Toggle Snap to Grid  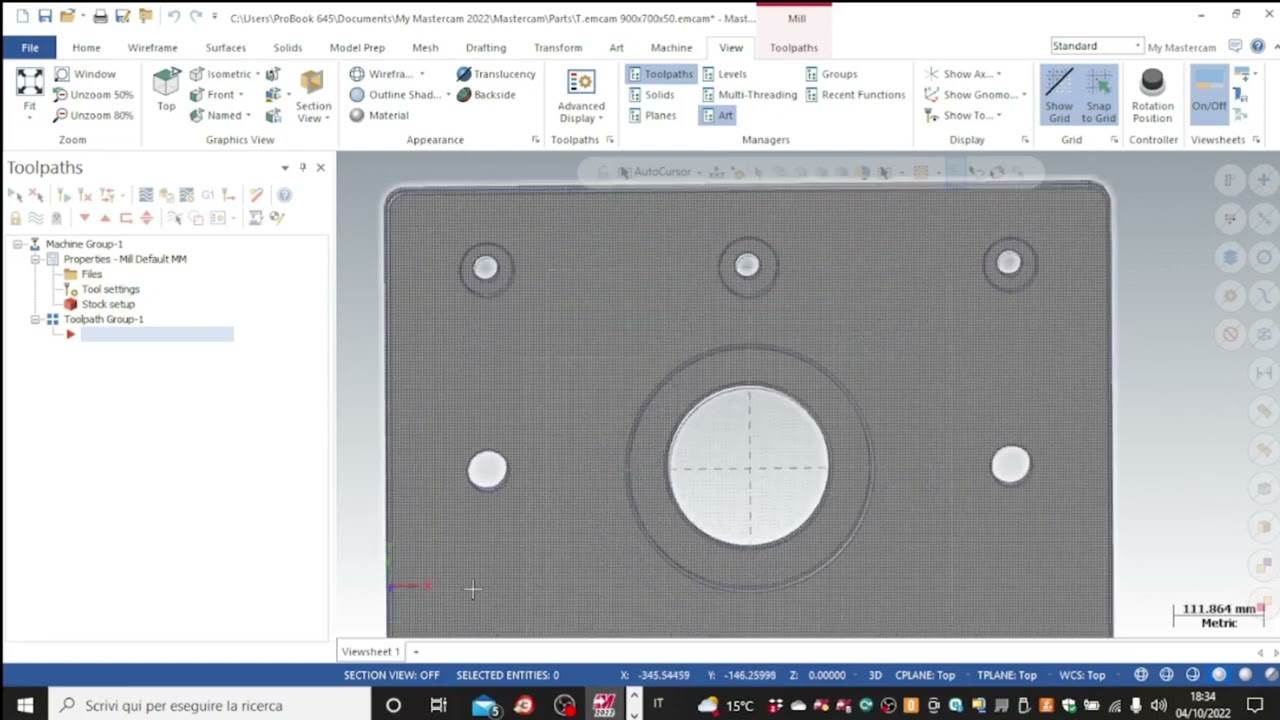(x=1098, y=96)
